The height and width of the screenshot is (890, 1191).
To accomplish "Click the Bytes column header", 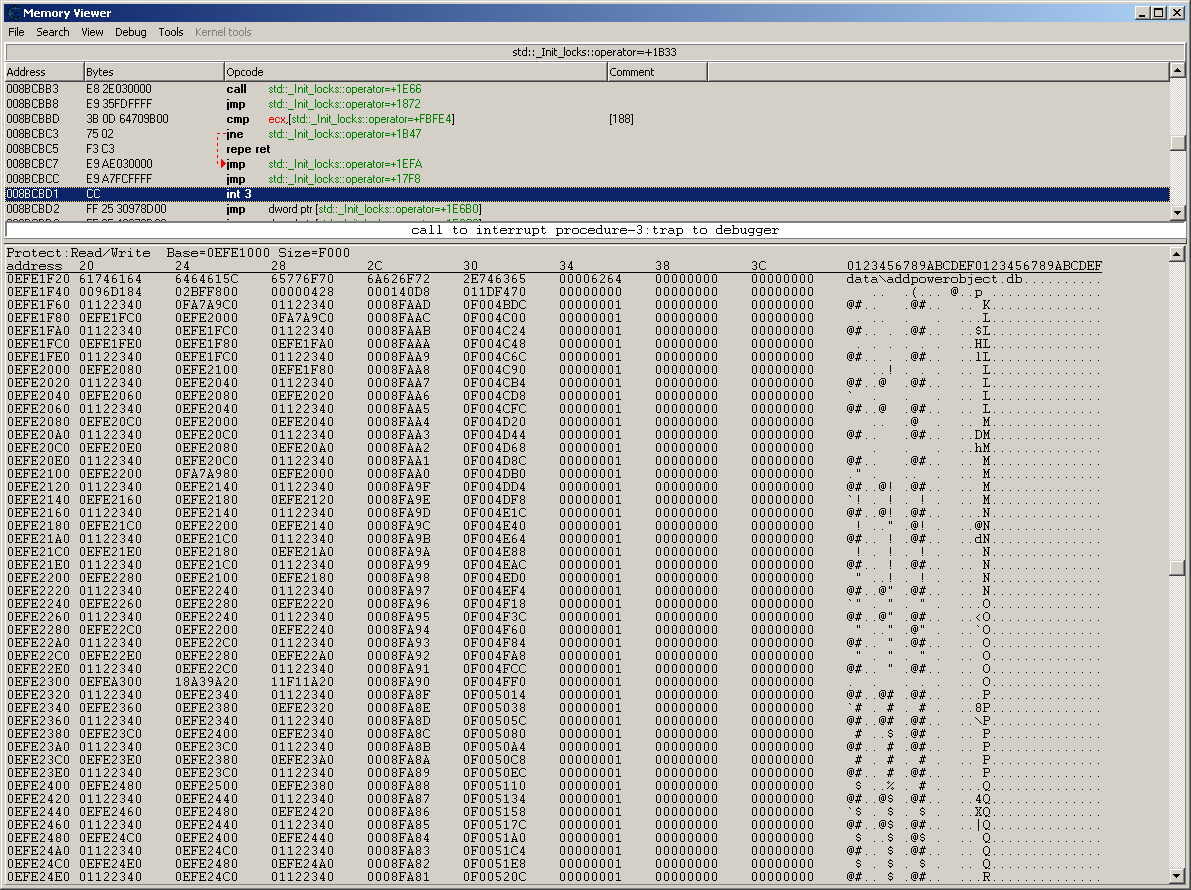I will coord(152,72).
